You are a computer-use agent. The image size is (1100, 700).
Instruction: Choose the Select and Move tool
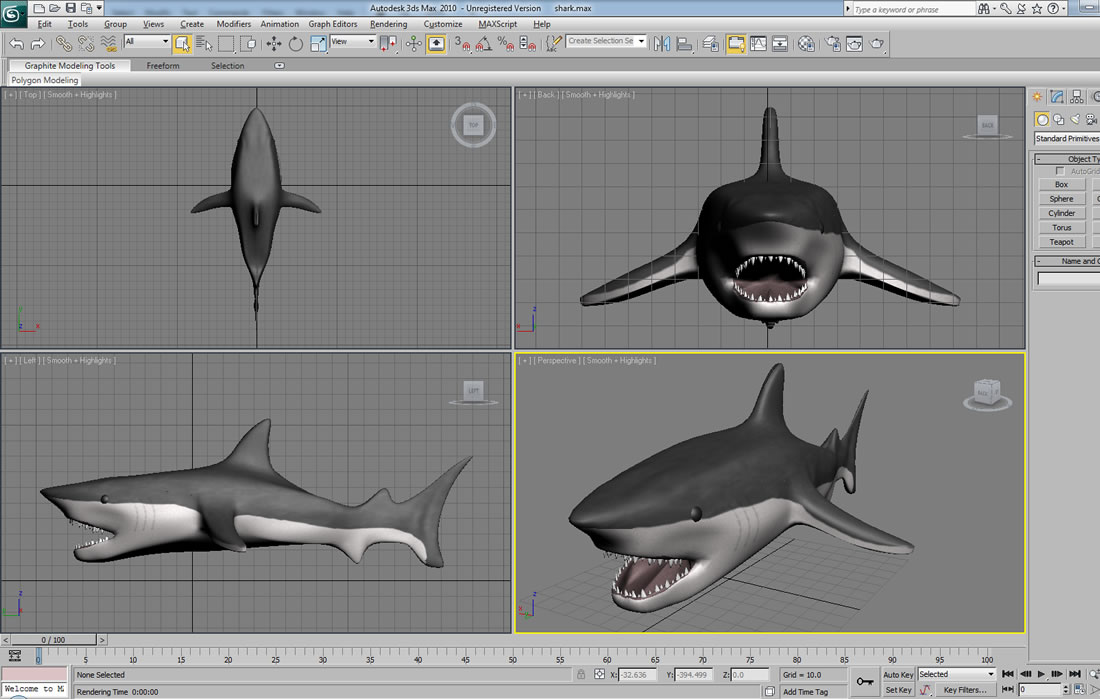273,44
